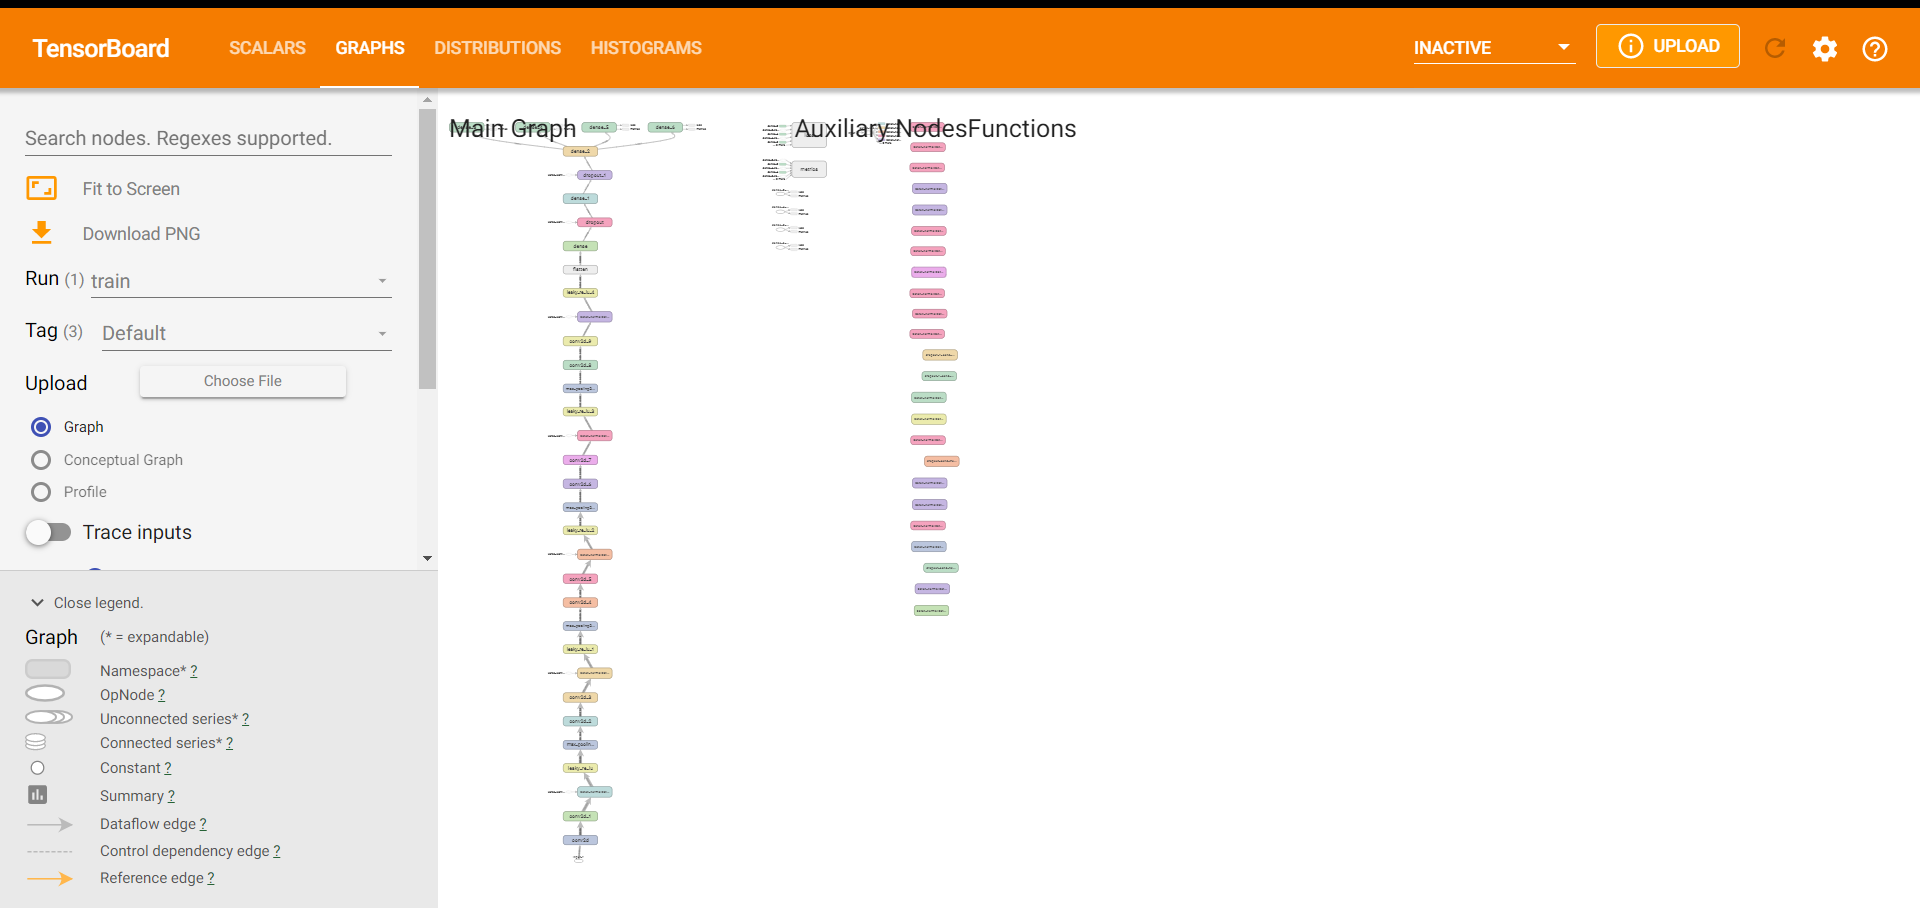Click the sidebar vertical scrollbar thumb
The image size is (1920, 908).
click(x=427, y=248)
